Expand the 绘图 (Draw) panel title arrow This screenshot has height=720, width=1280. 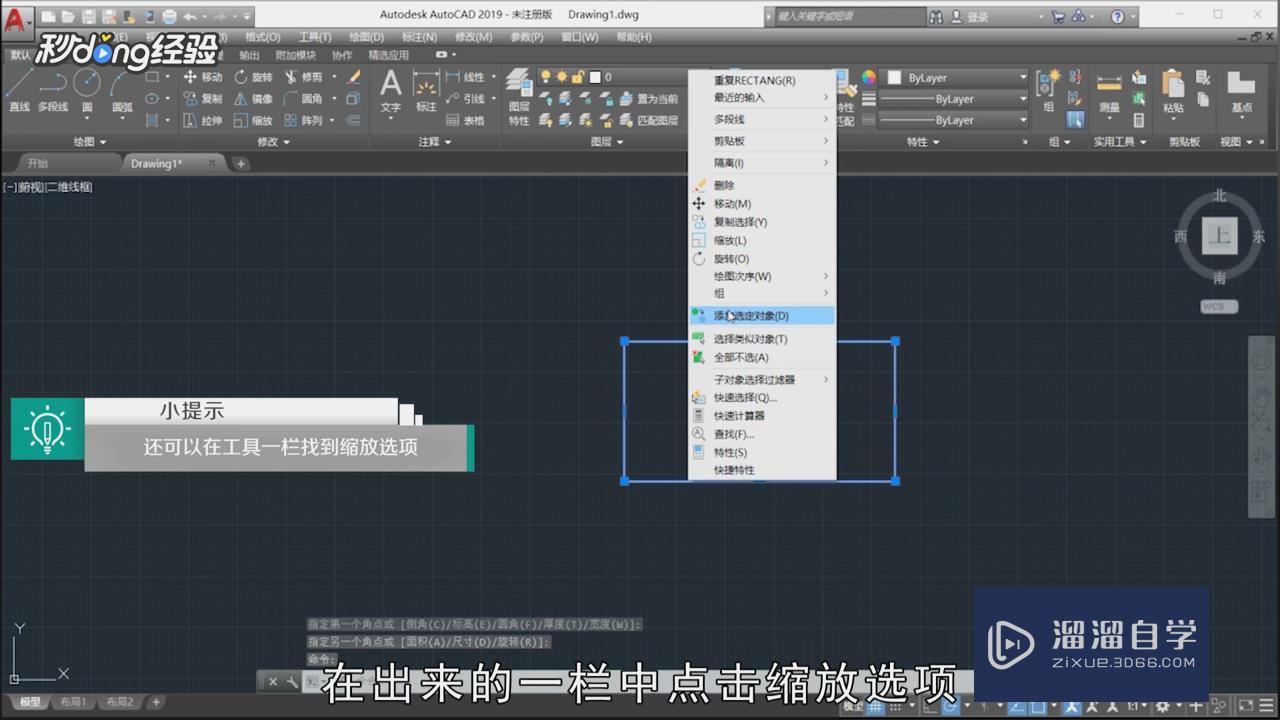click(102, 142)
